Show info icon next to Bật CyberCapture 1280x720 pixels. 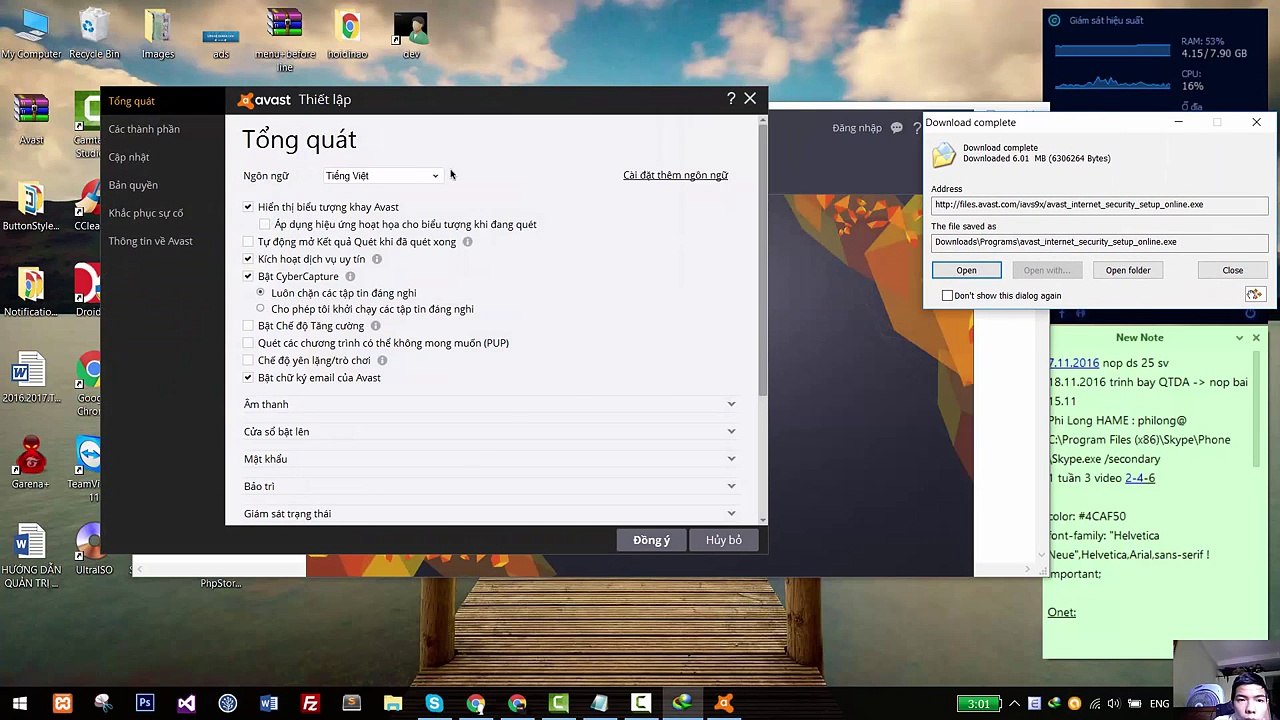(x=350, y=276)
